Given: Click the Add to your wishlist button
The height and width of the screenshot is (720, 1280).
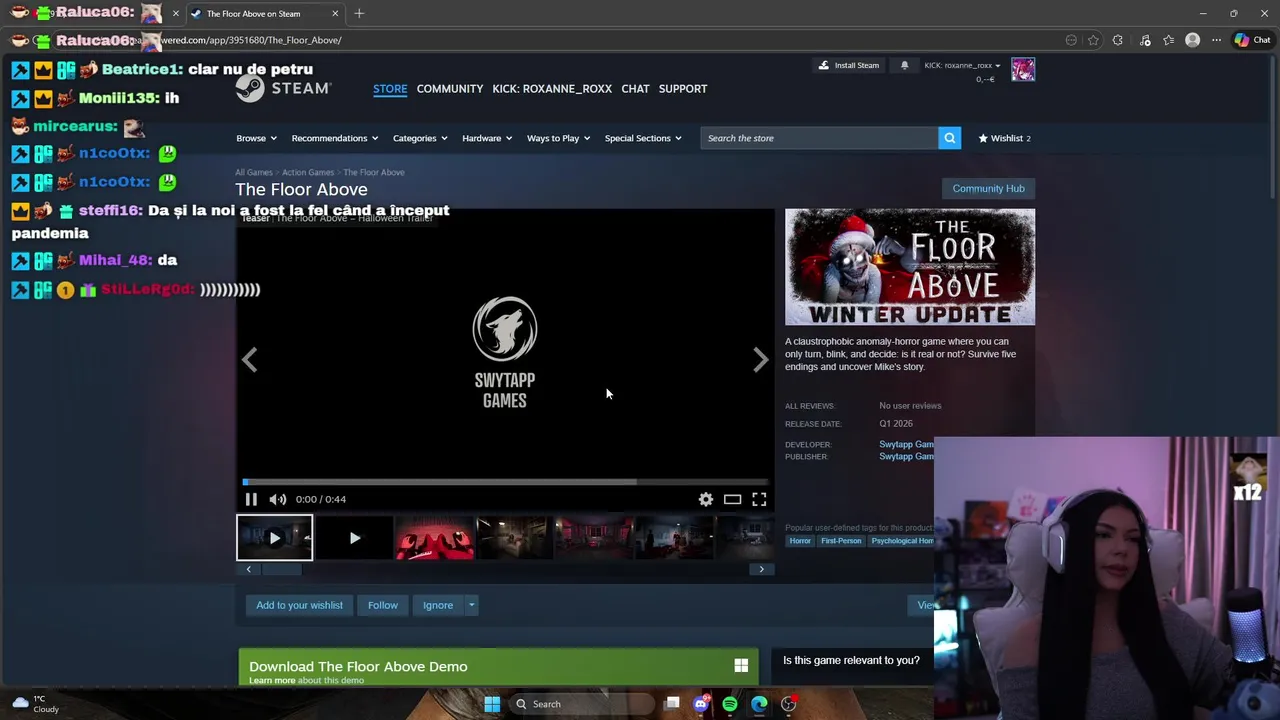Looking at the screenshot, I should tap(299, 605).
